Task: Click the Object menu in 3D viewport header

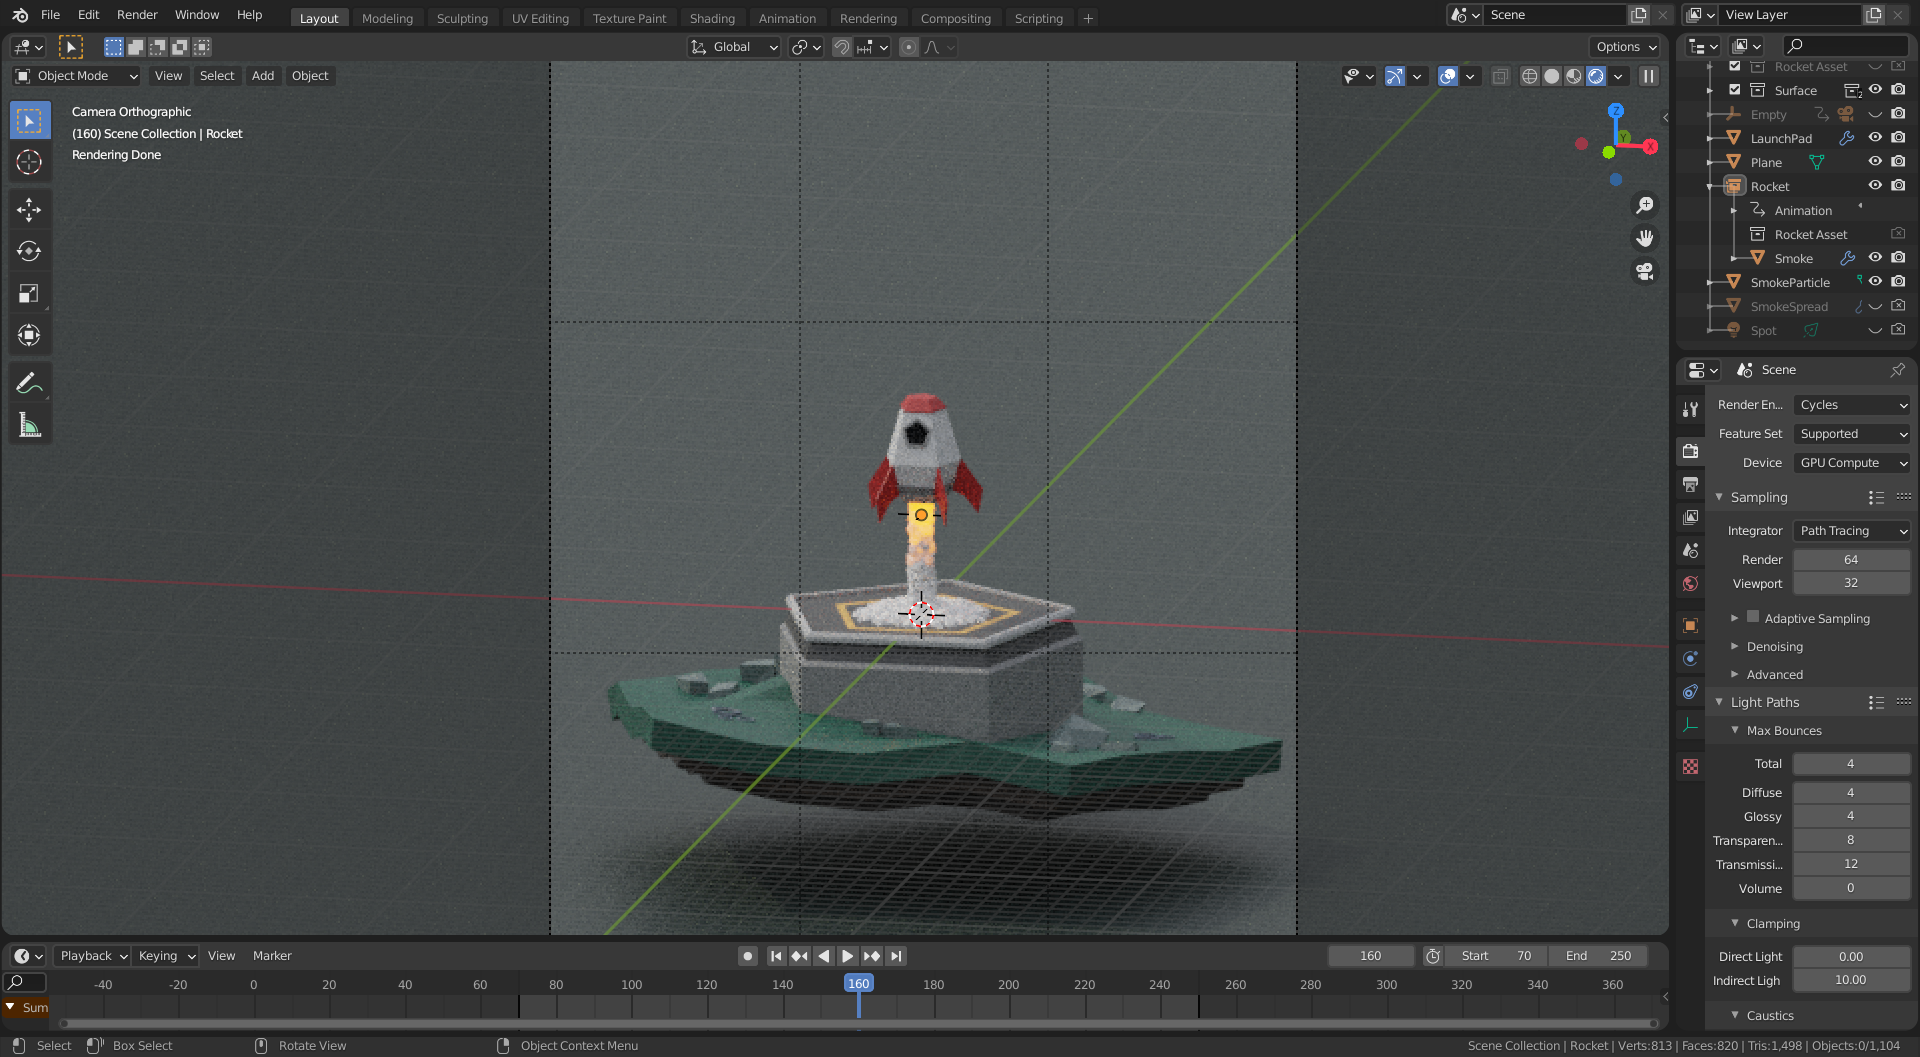Action: (x=309, y=76)
